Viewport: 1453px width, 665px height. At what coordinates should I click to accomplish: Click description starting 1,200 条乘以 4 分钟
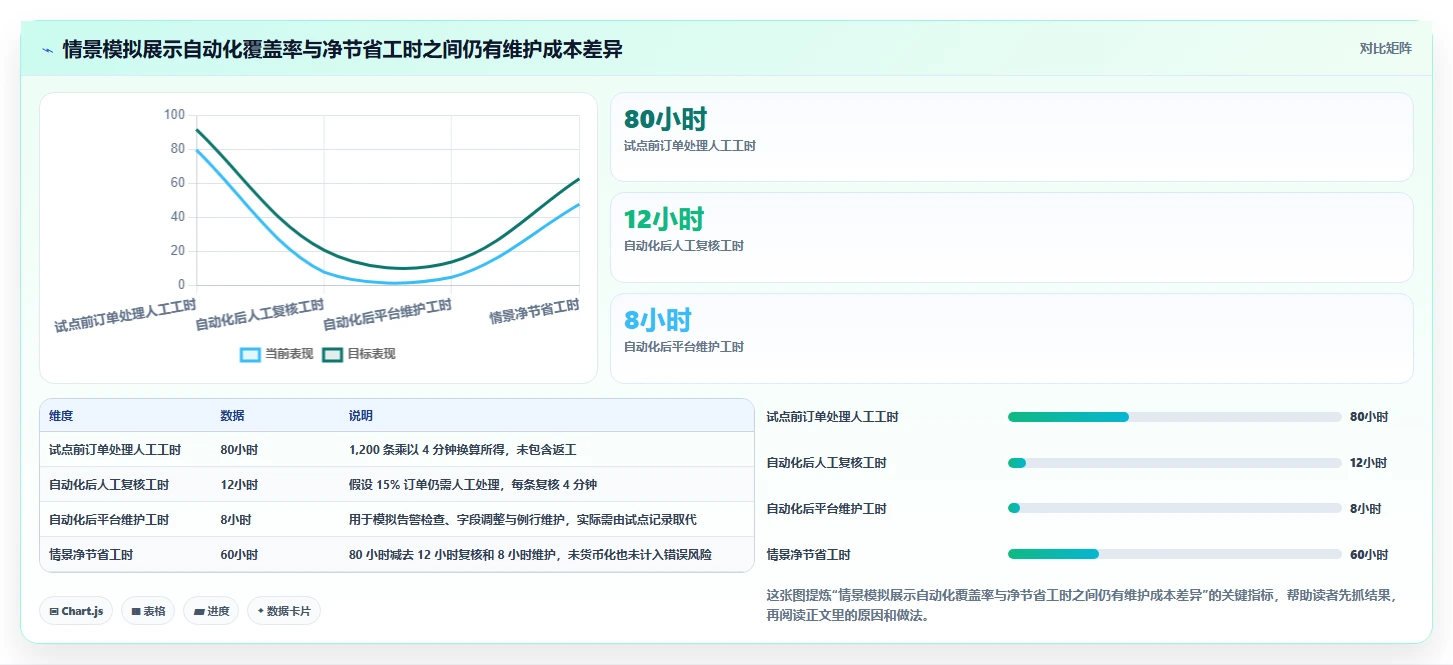pos(462,450)
